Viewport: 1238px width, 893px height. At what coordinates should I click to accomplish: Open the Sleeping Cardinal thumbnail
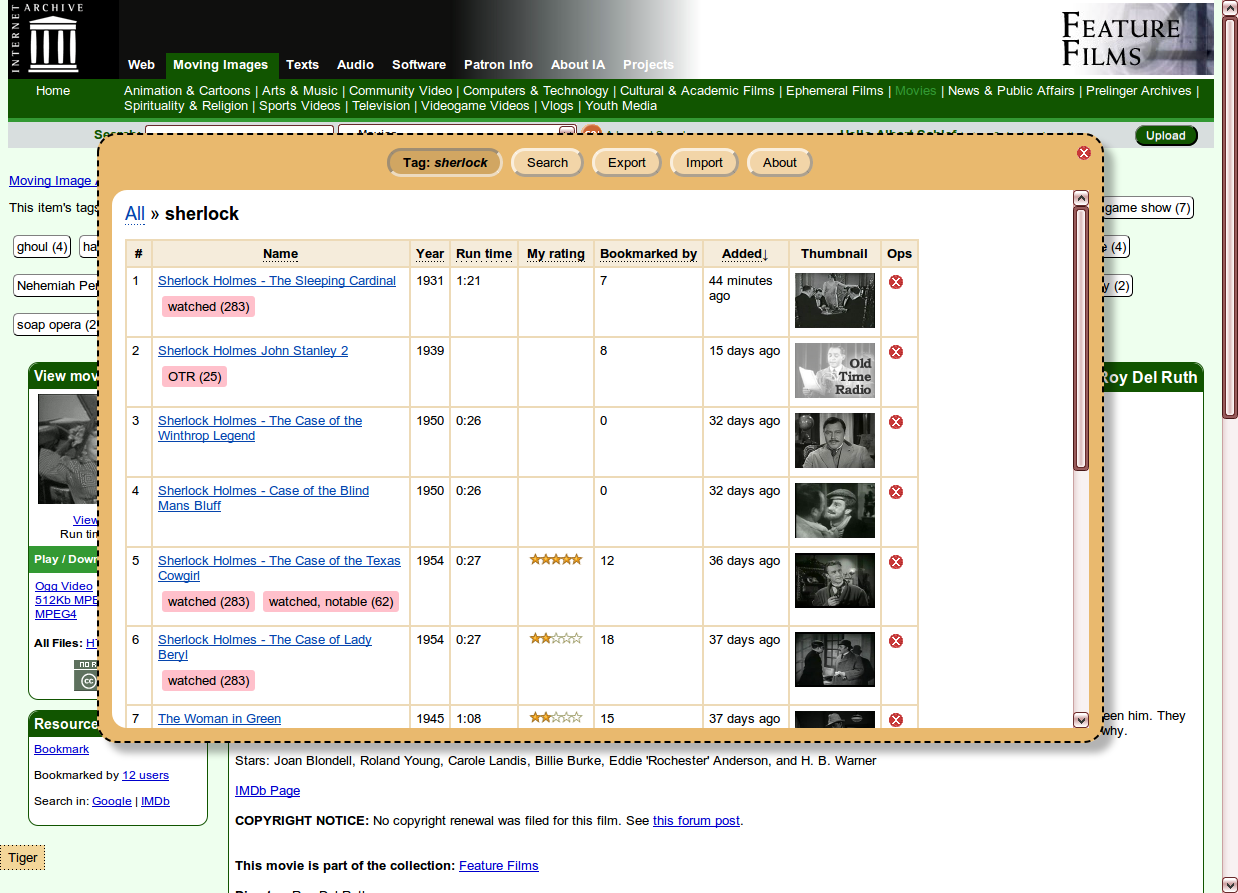point(835,300)
